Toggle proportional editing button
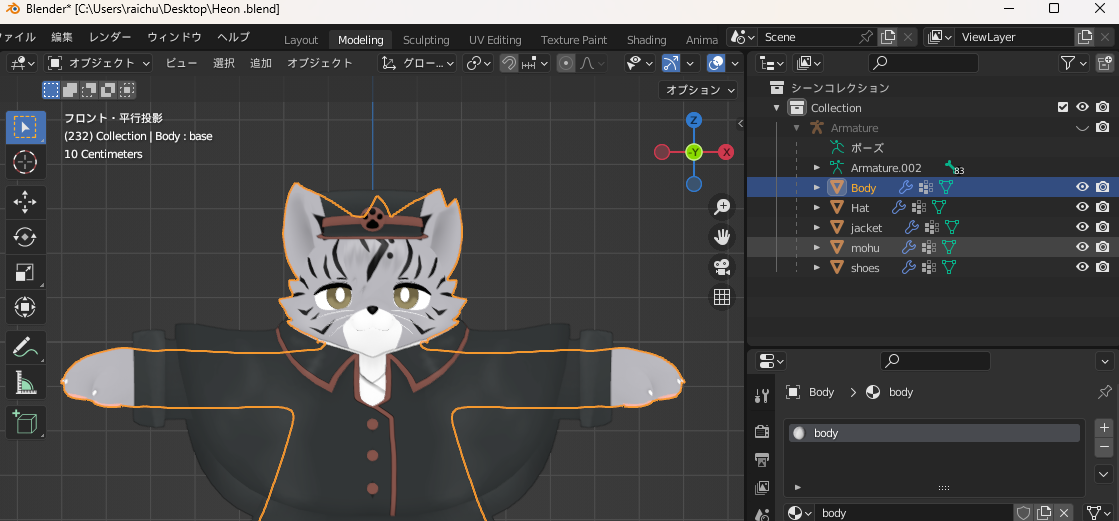1119x521 pixels. pyautogui.click(x=566, y=64)
